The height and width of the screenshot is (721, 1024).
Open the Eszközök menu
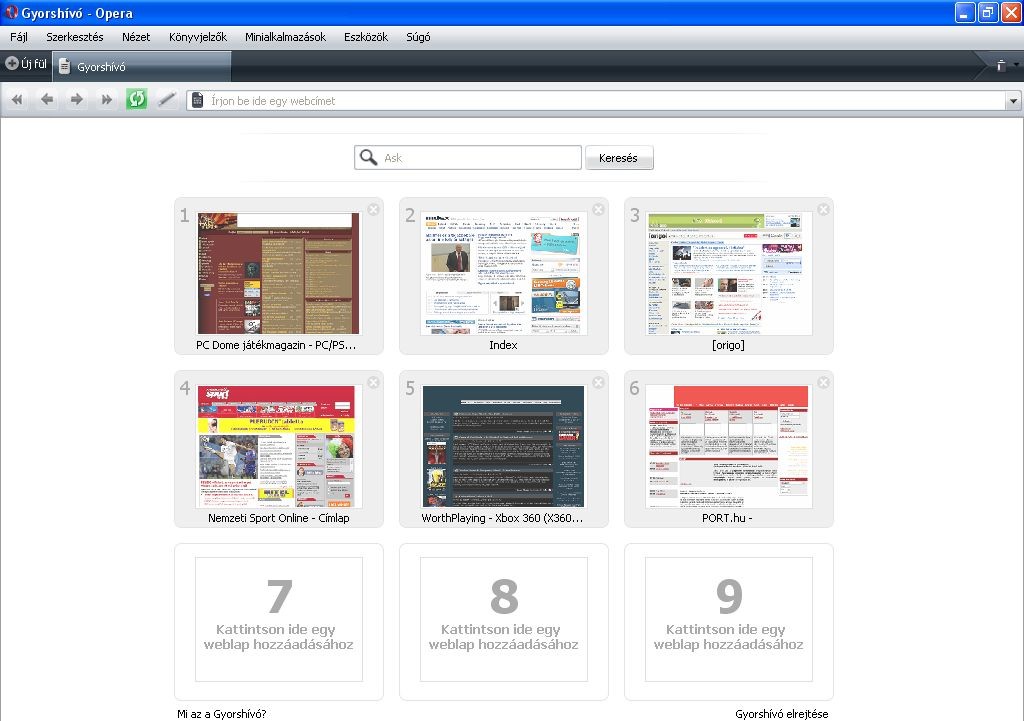tap(366, 37)
